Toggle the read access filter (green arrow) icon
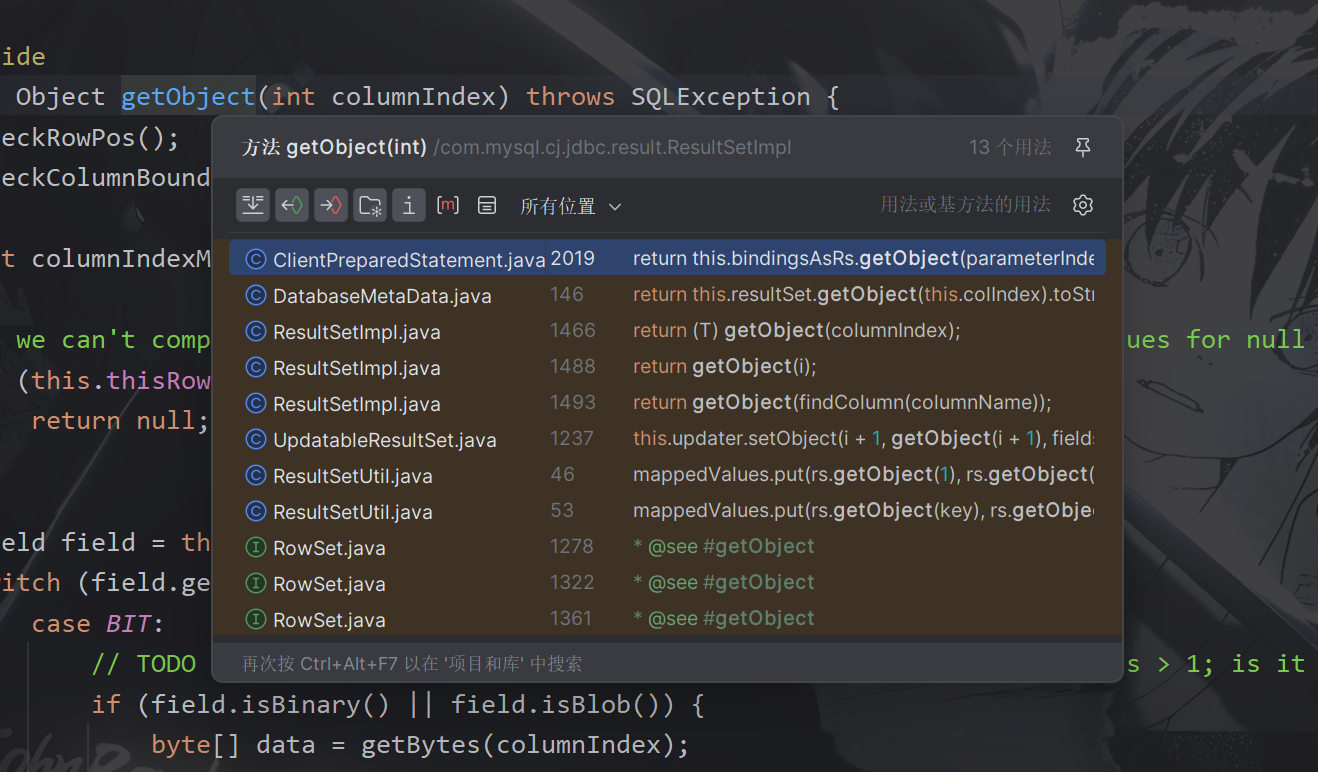 pyautogui.click(x=292, y=205)
